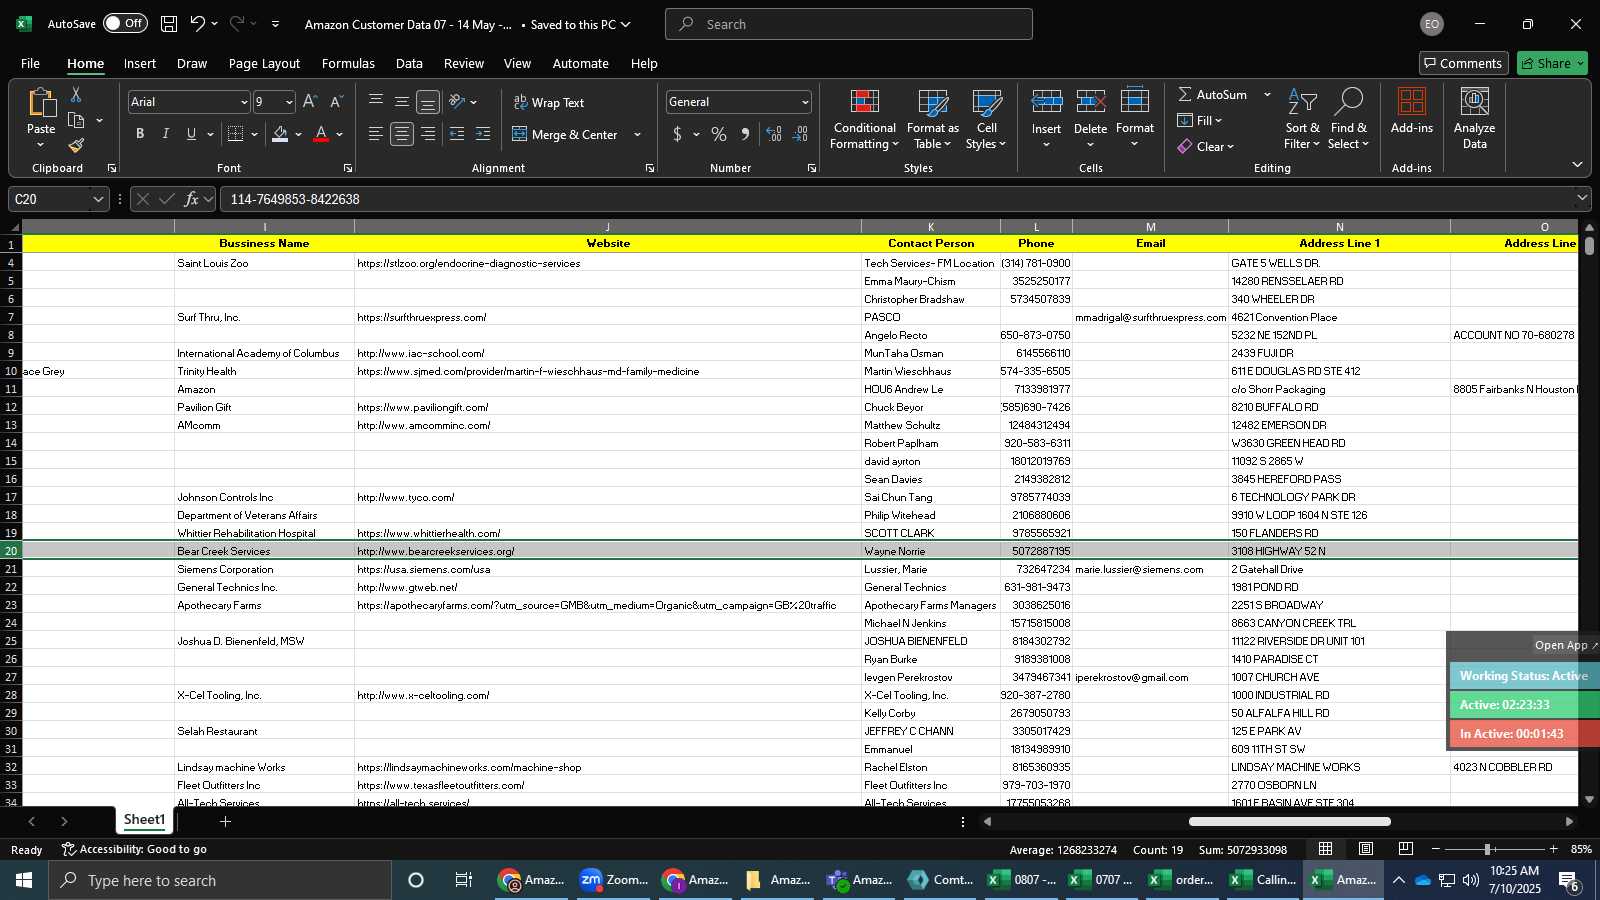The image size is (1600, 900).
Task: Toggle Wrap Text
Action: [x=549, y=102]
